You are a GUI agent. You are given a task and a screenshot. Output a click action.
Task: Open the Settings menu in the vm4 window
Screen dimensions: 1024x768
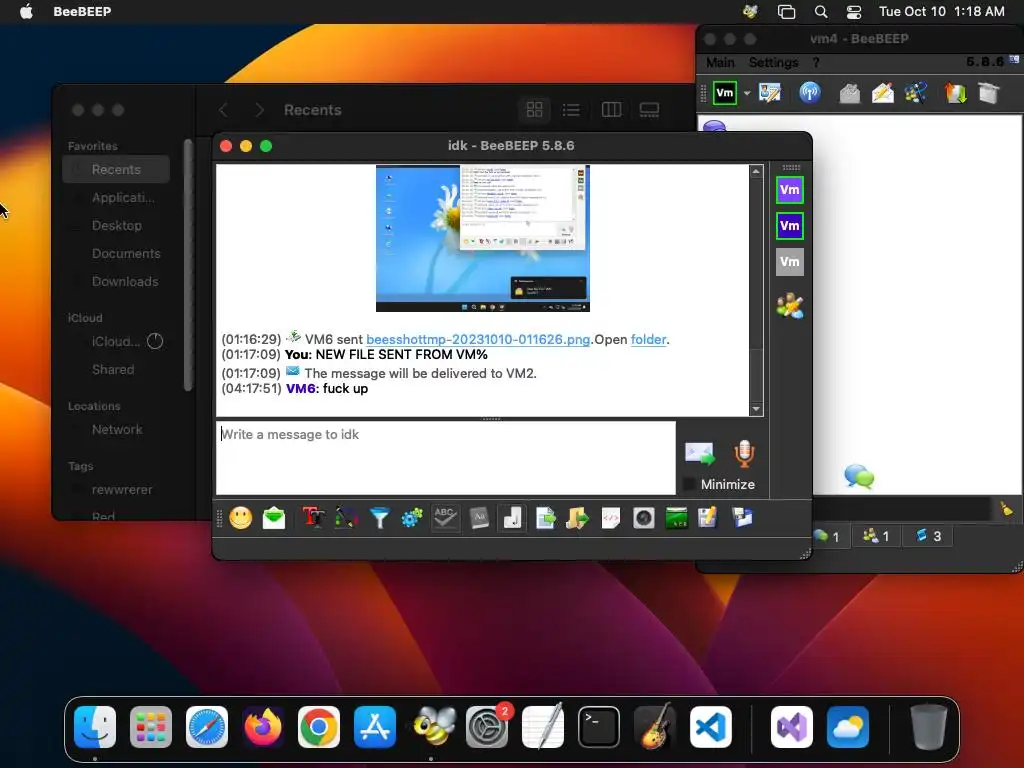click(773, 63)
